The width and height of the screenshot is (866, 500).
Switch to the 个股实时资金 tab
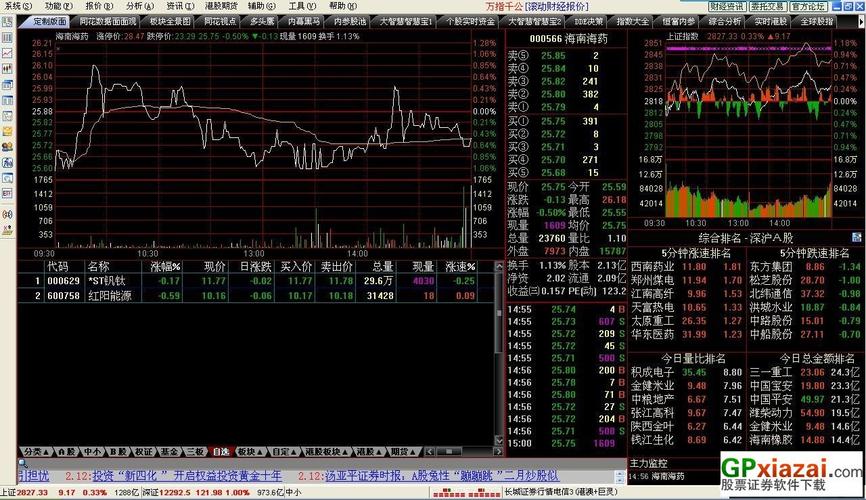[471, 22]
